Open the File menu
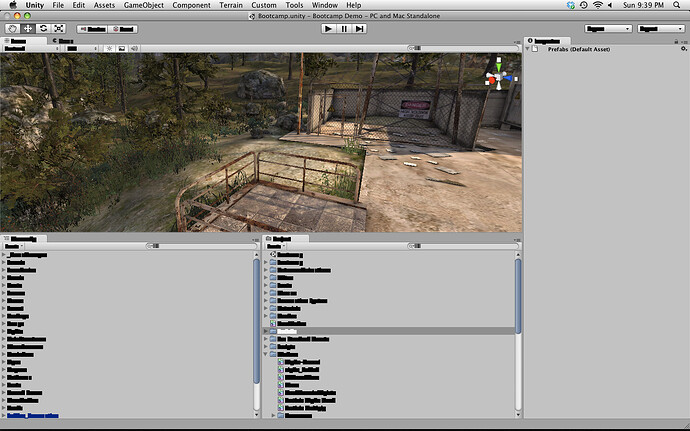 click(x=58, y=5)
